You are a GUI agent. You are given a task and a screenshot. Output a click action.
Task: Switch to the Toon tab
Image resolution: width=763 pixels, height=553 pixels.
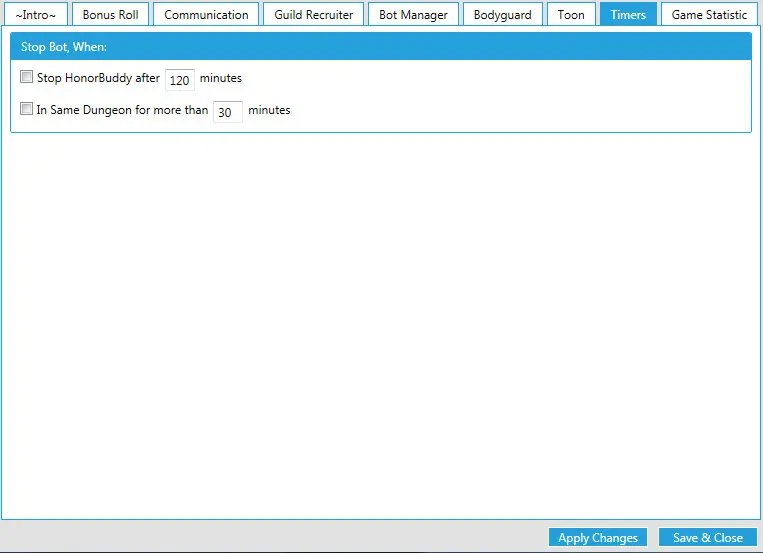click(571, 14)
